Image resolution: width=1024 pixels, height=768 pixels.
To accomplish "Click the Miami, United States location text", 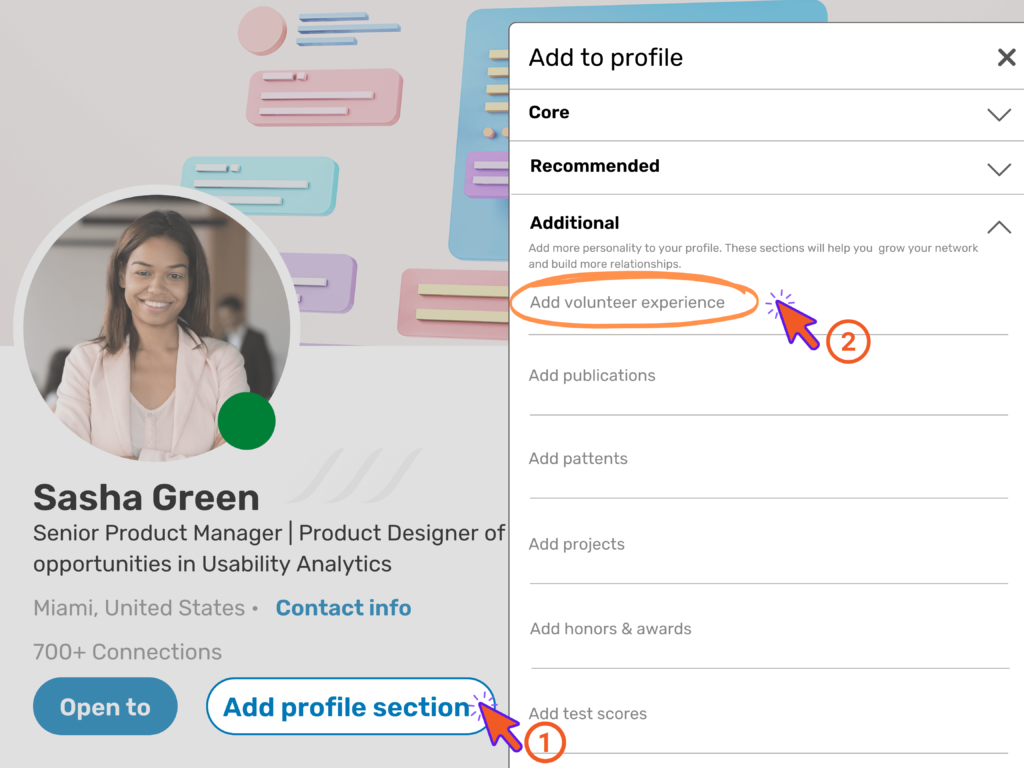I will (138, 608).
